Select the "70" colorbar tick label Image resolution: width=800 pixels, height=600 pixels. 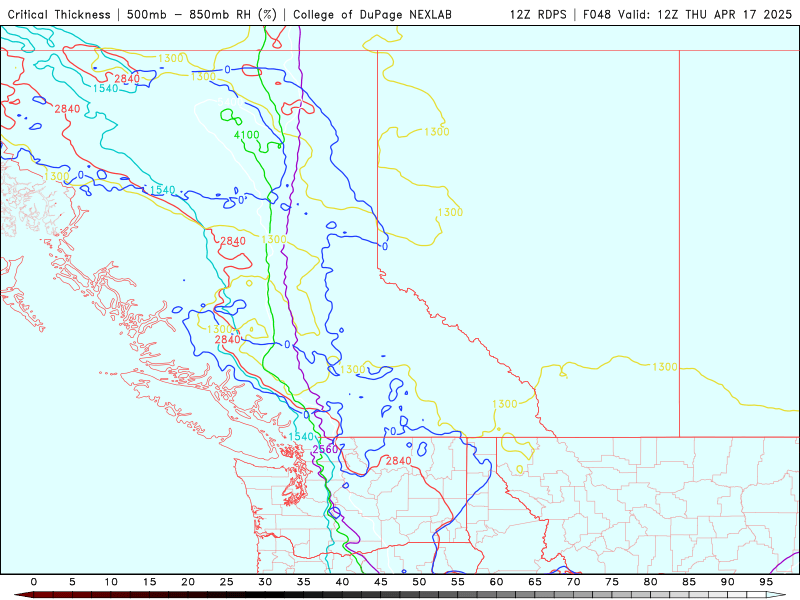click(573, 582)
